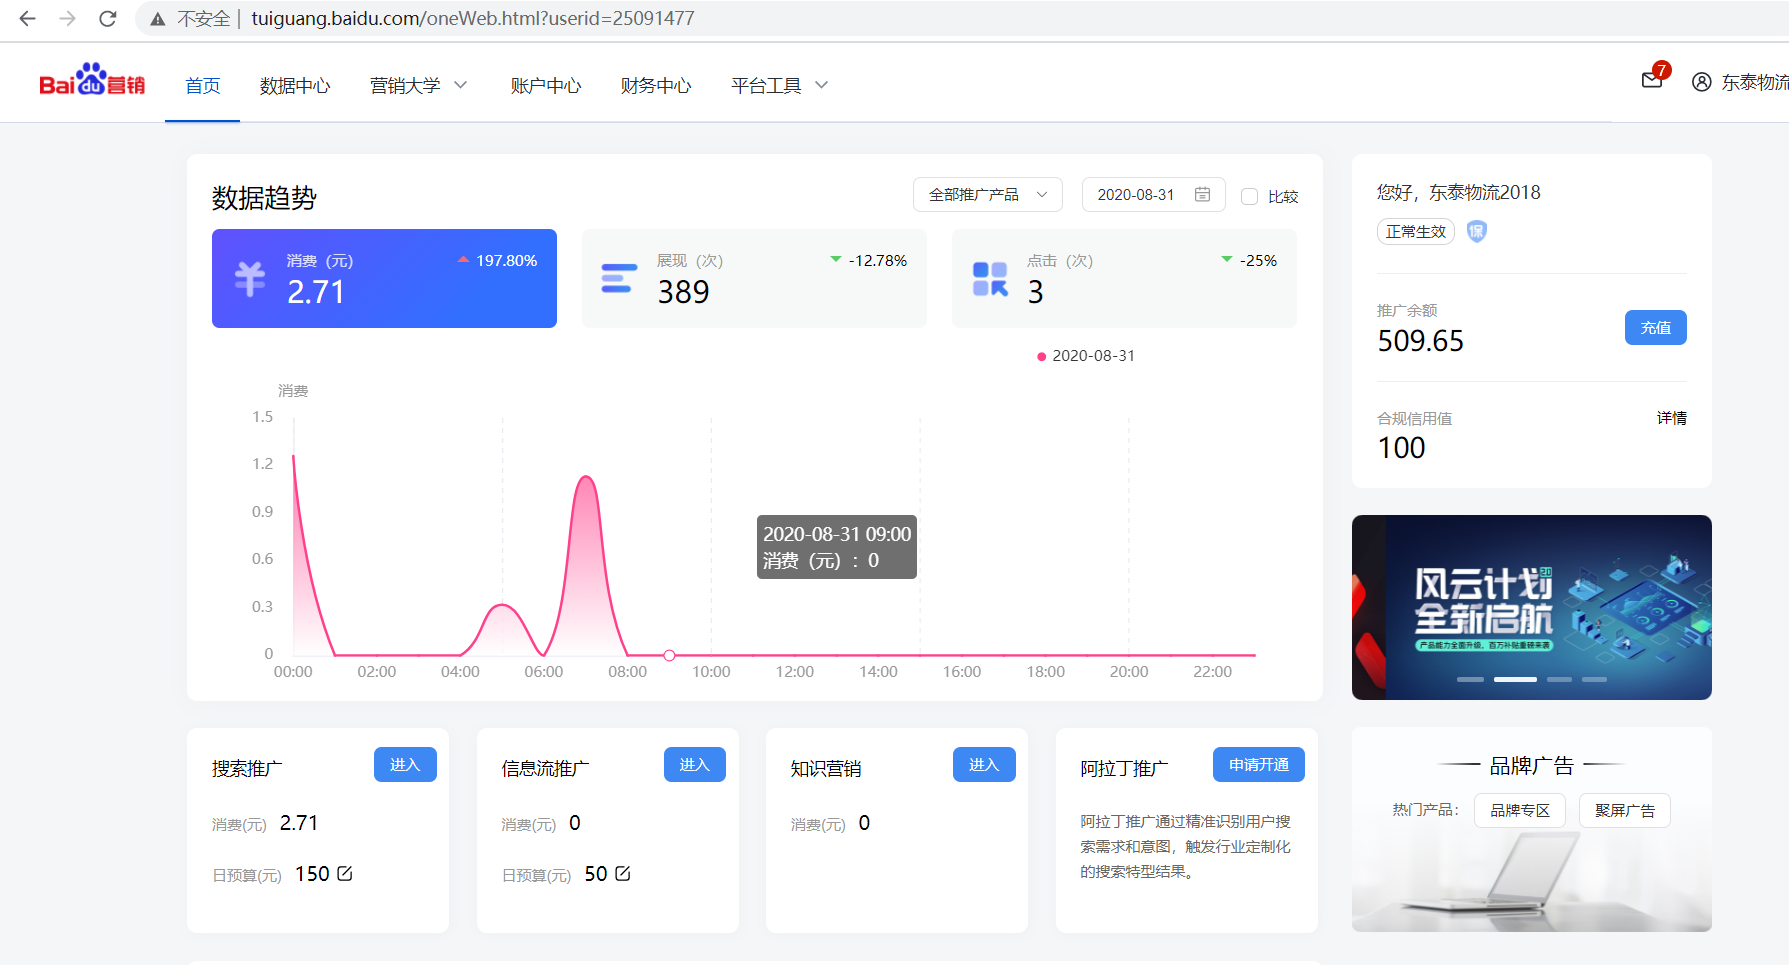Image resolution: width=1789 pixels, height=965 pixels.
Task: Click the calendar icon in date field
Action: point(1203,194)
